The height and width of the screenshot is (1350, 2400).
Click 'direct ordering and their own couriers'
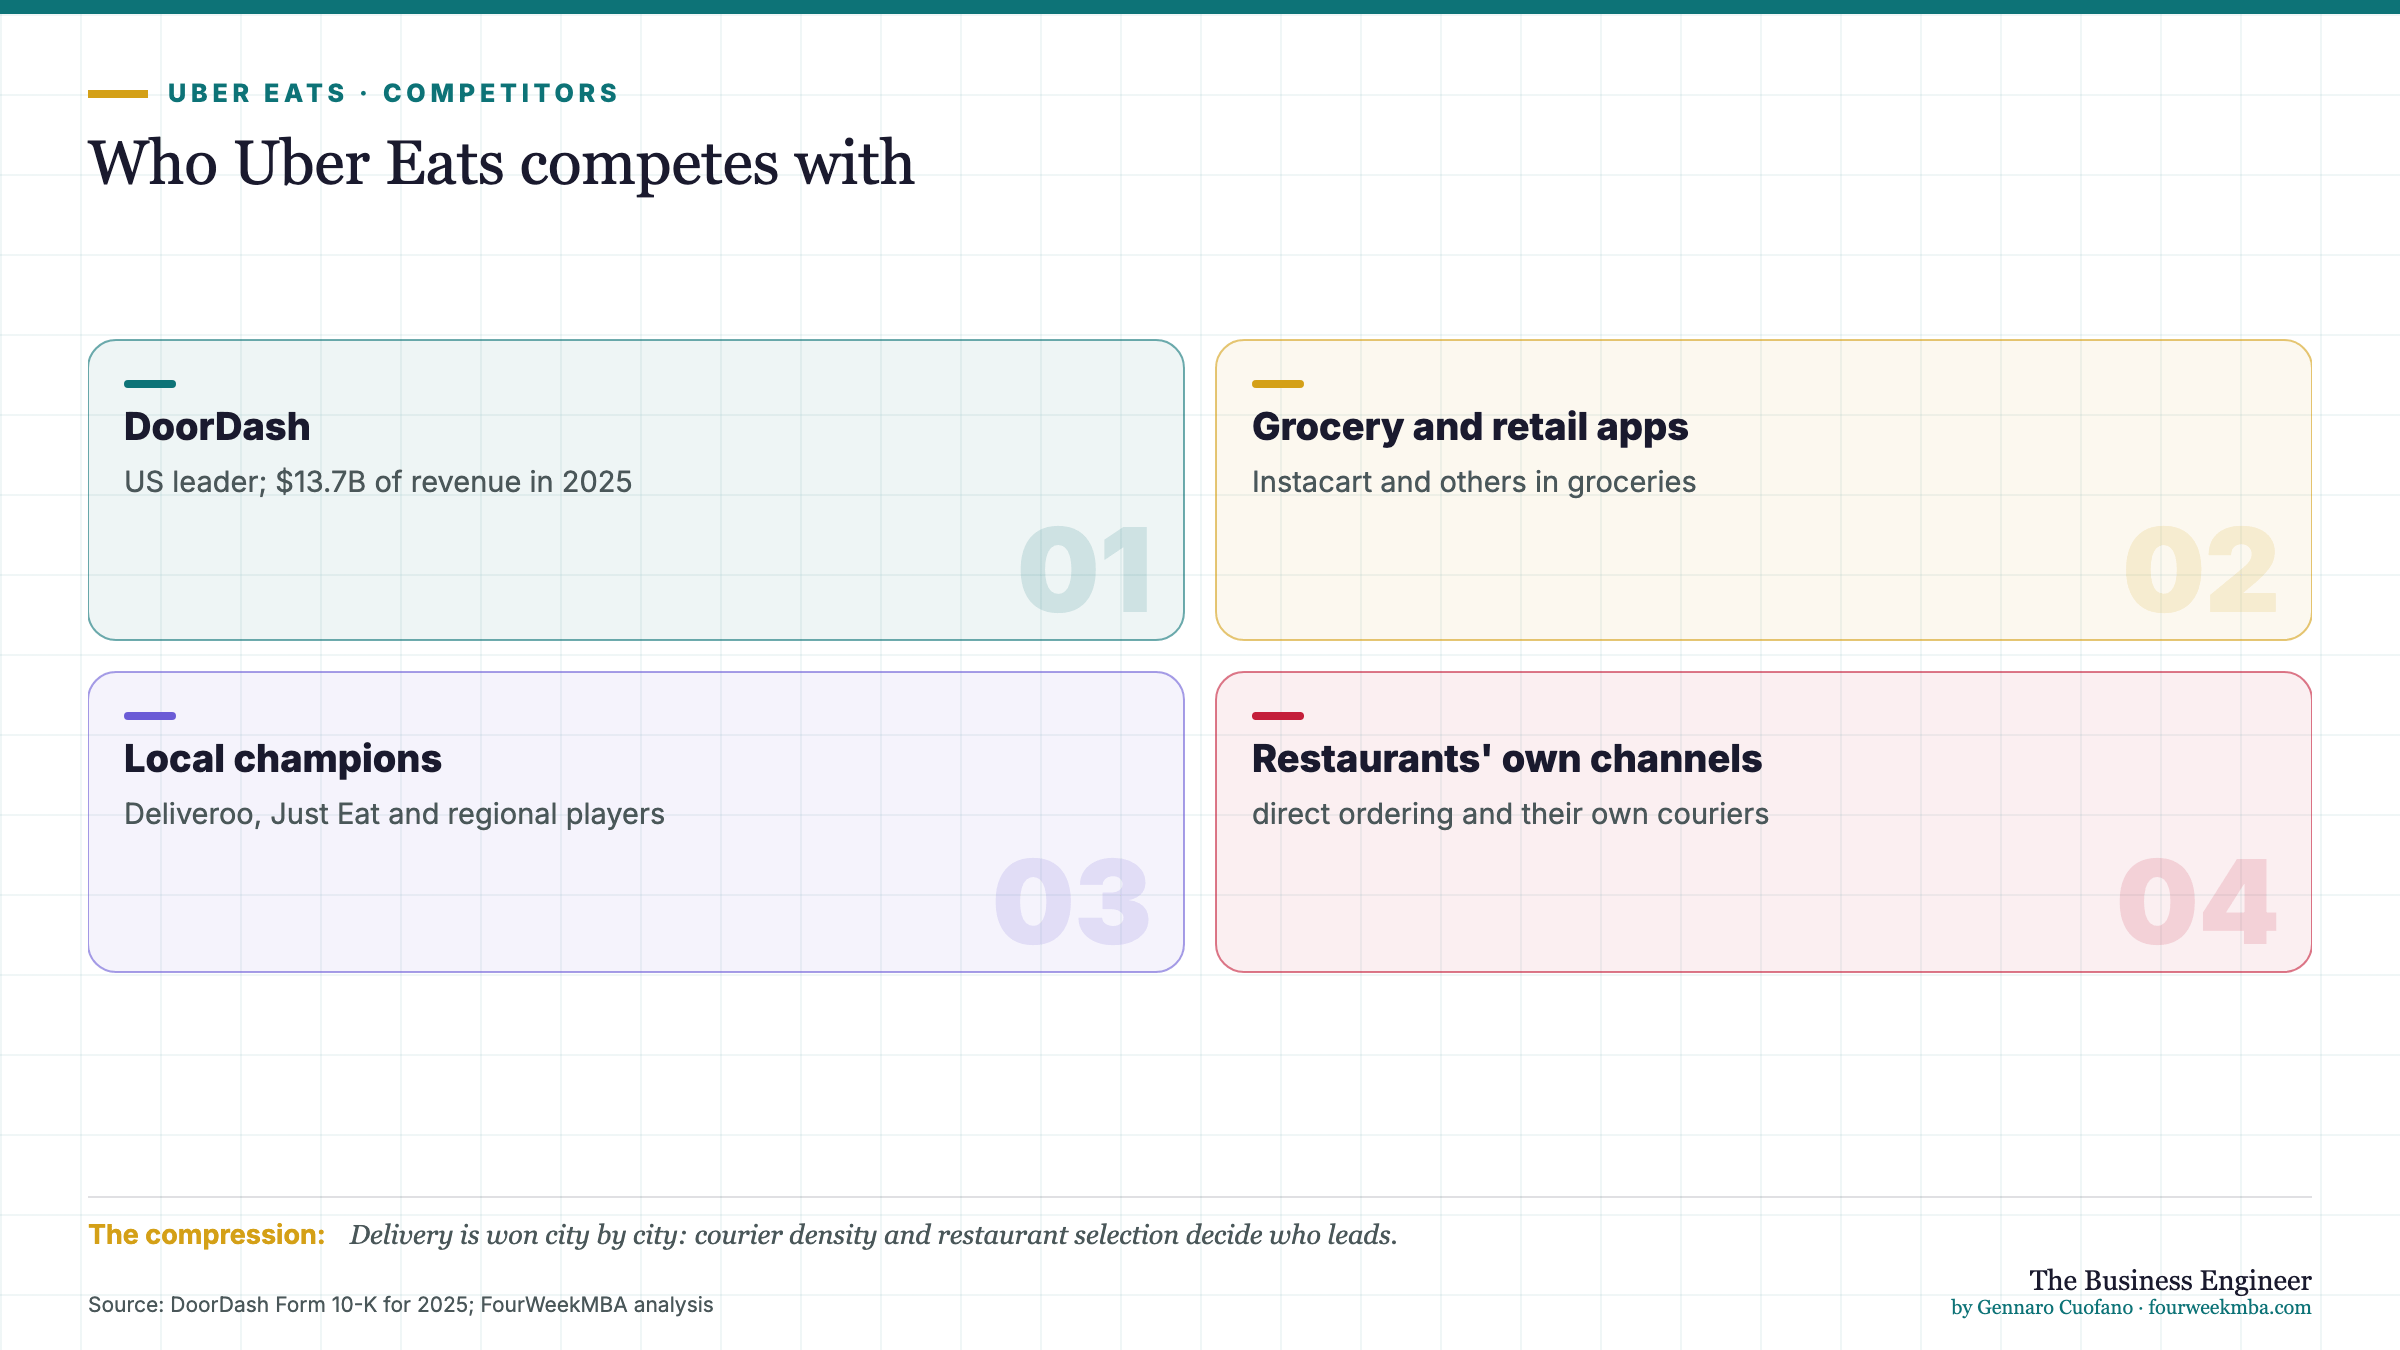tap(1510, 814)
